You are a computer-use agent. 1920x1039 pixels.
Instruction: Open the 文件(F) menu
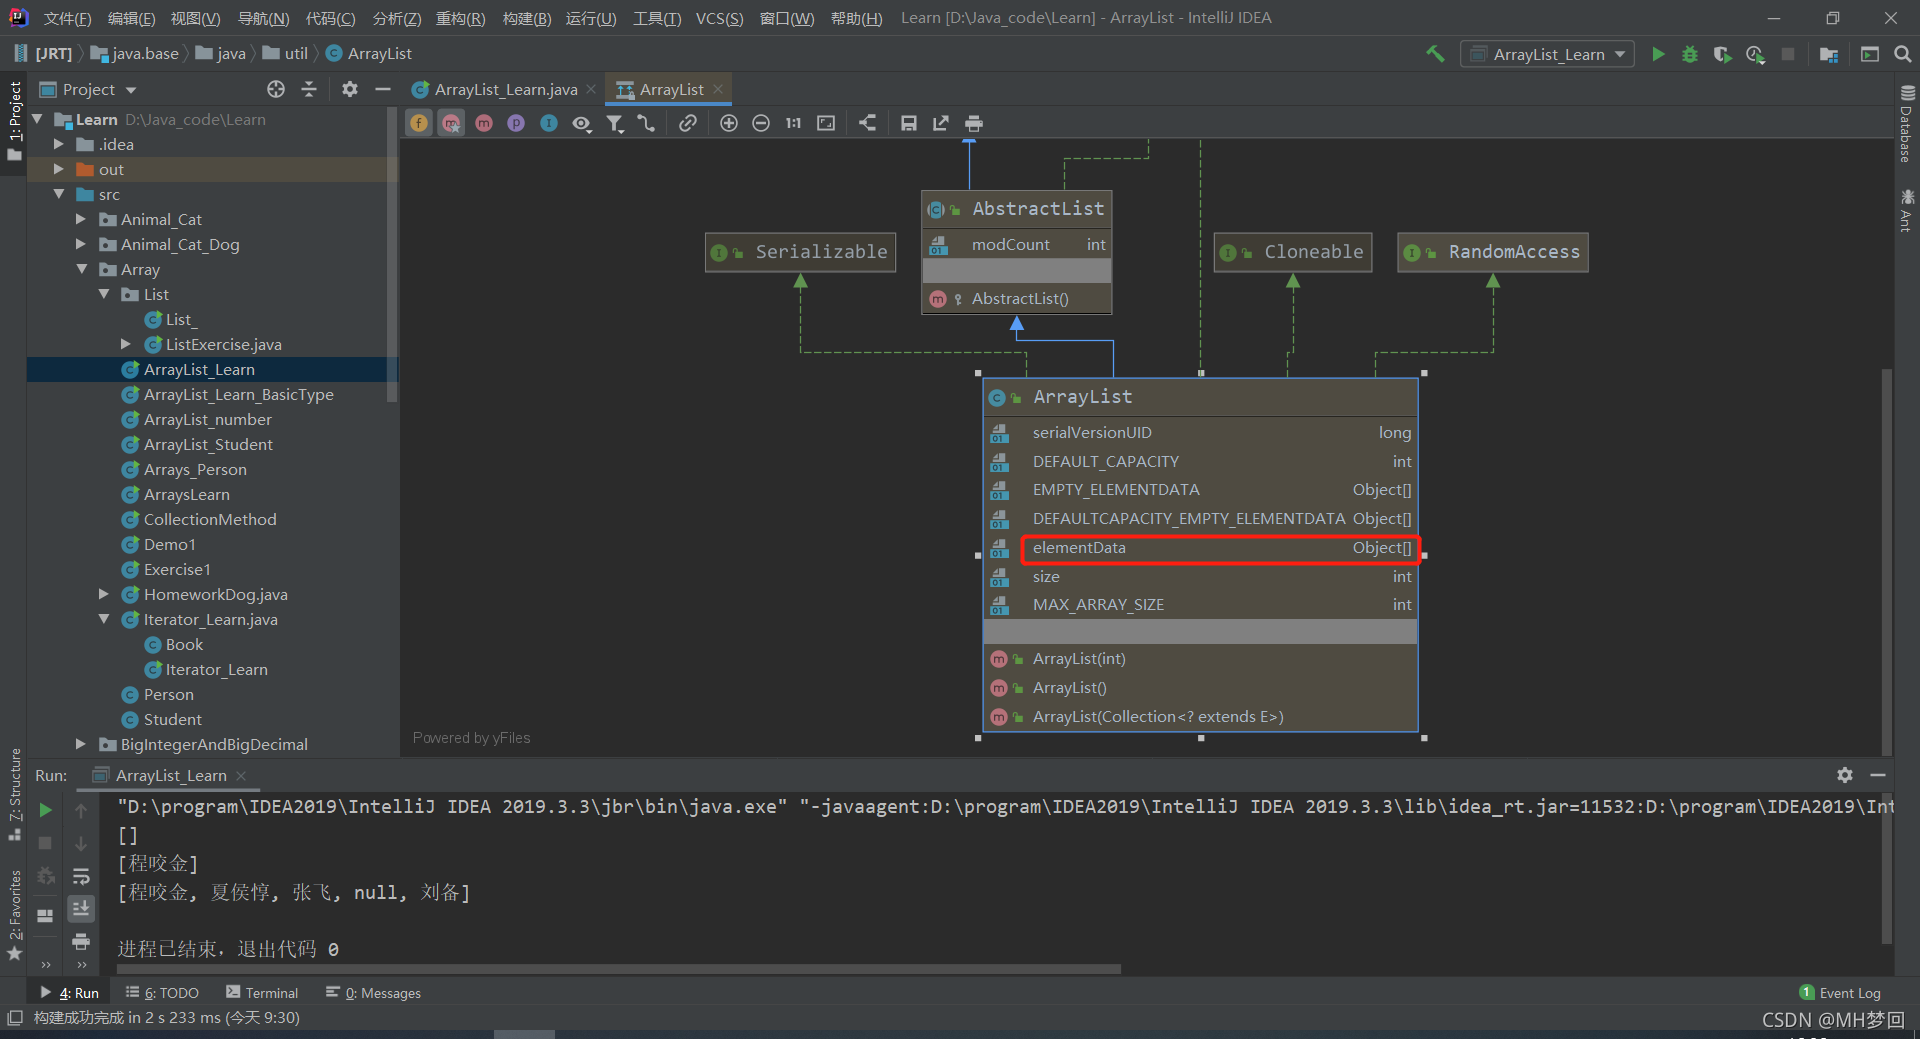[x=67, y=18]
